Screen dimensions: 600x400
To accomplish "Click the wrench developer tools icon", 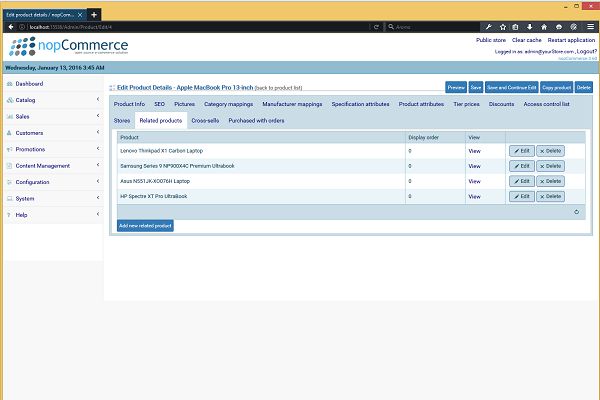I will click(x=488, y=27).
